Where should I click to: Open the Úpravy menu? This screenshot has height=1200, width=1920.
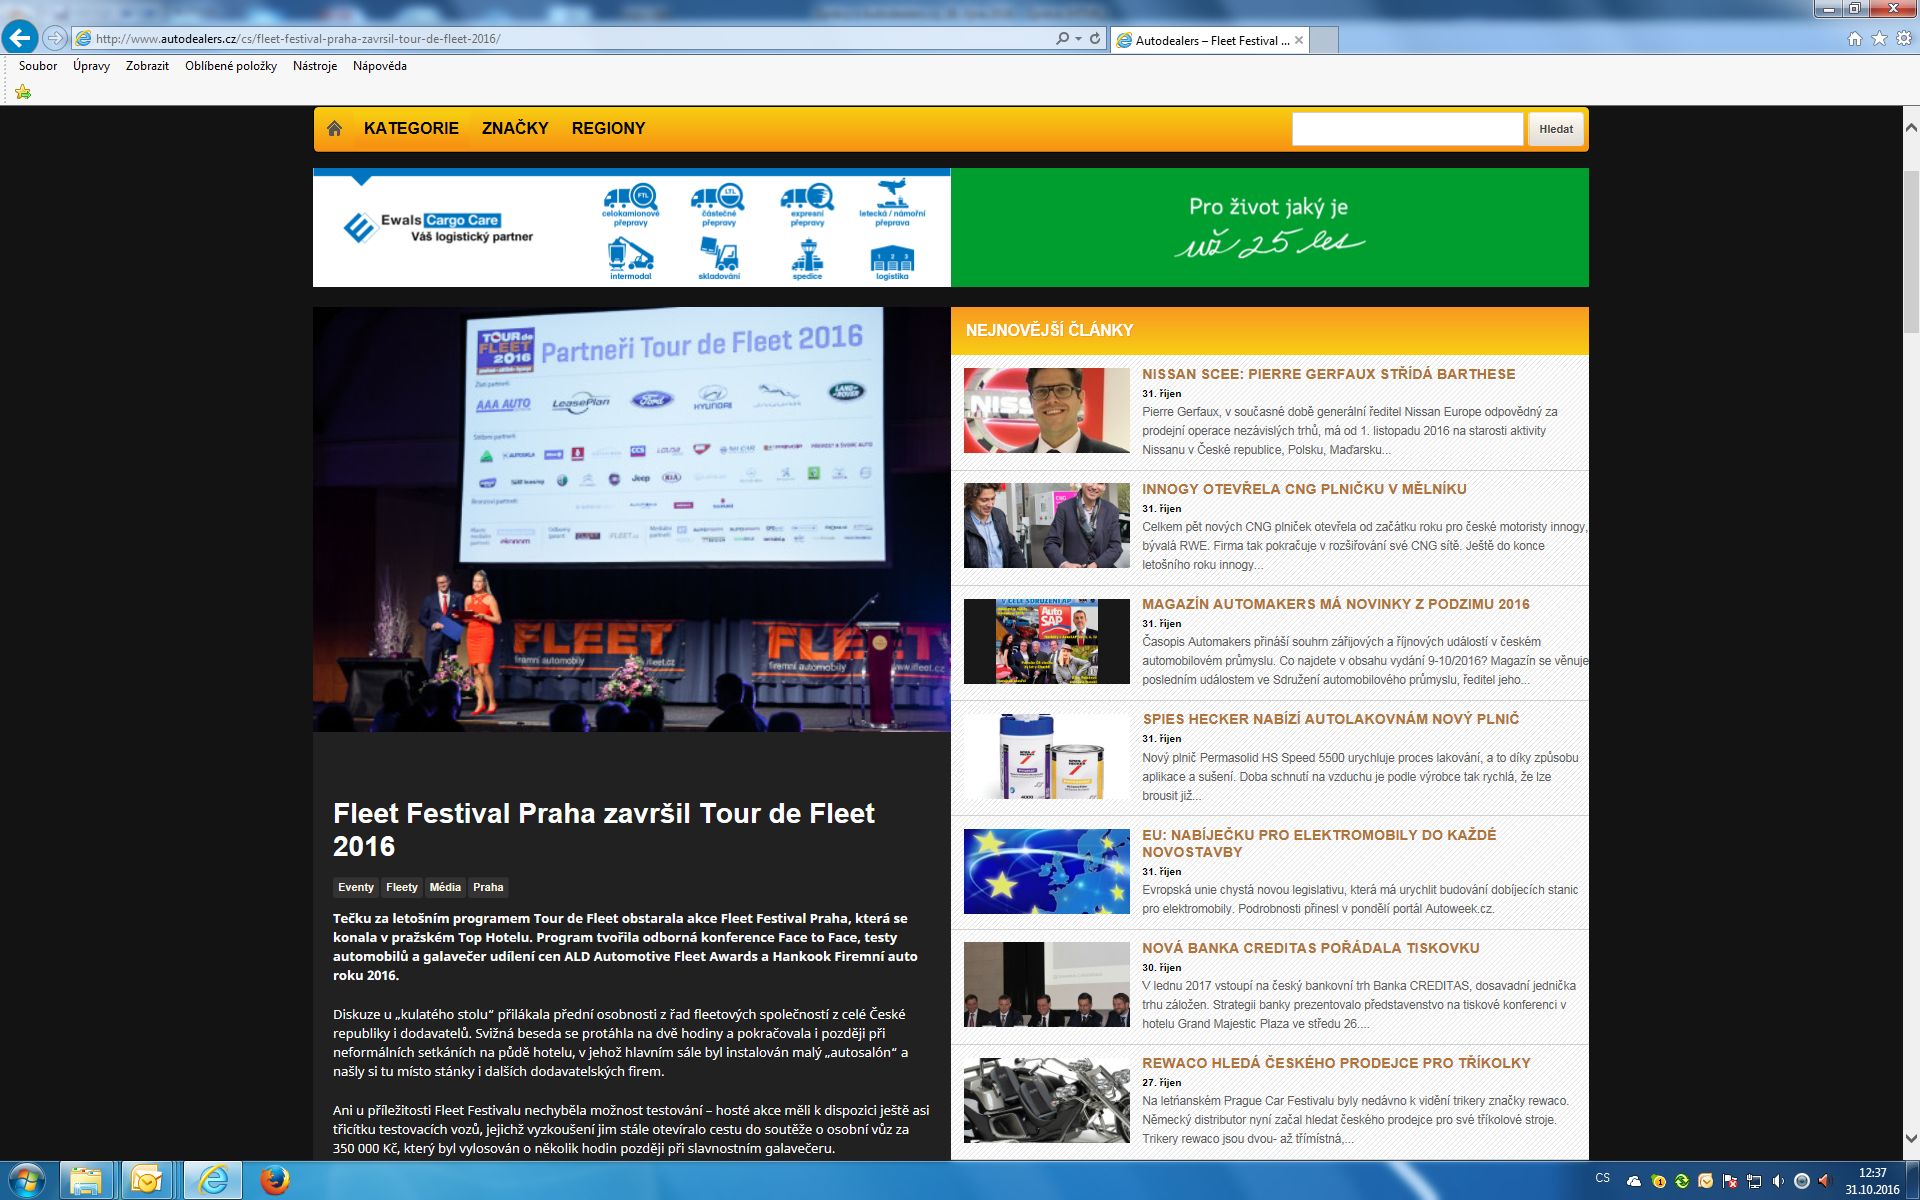tap(91, 66)
